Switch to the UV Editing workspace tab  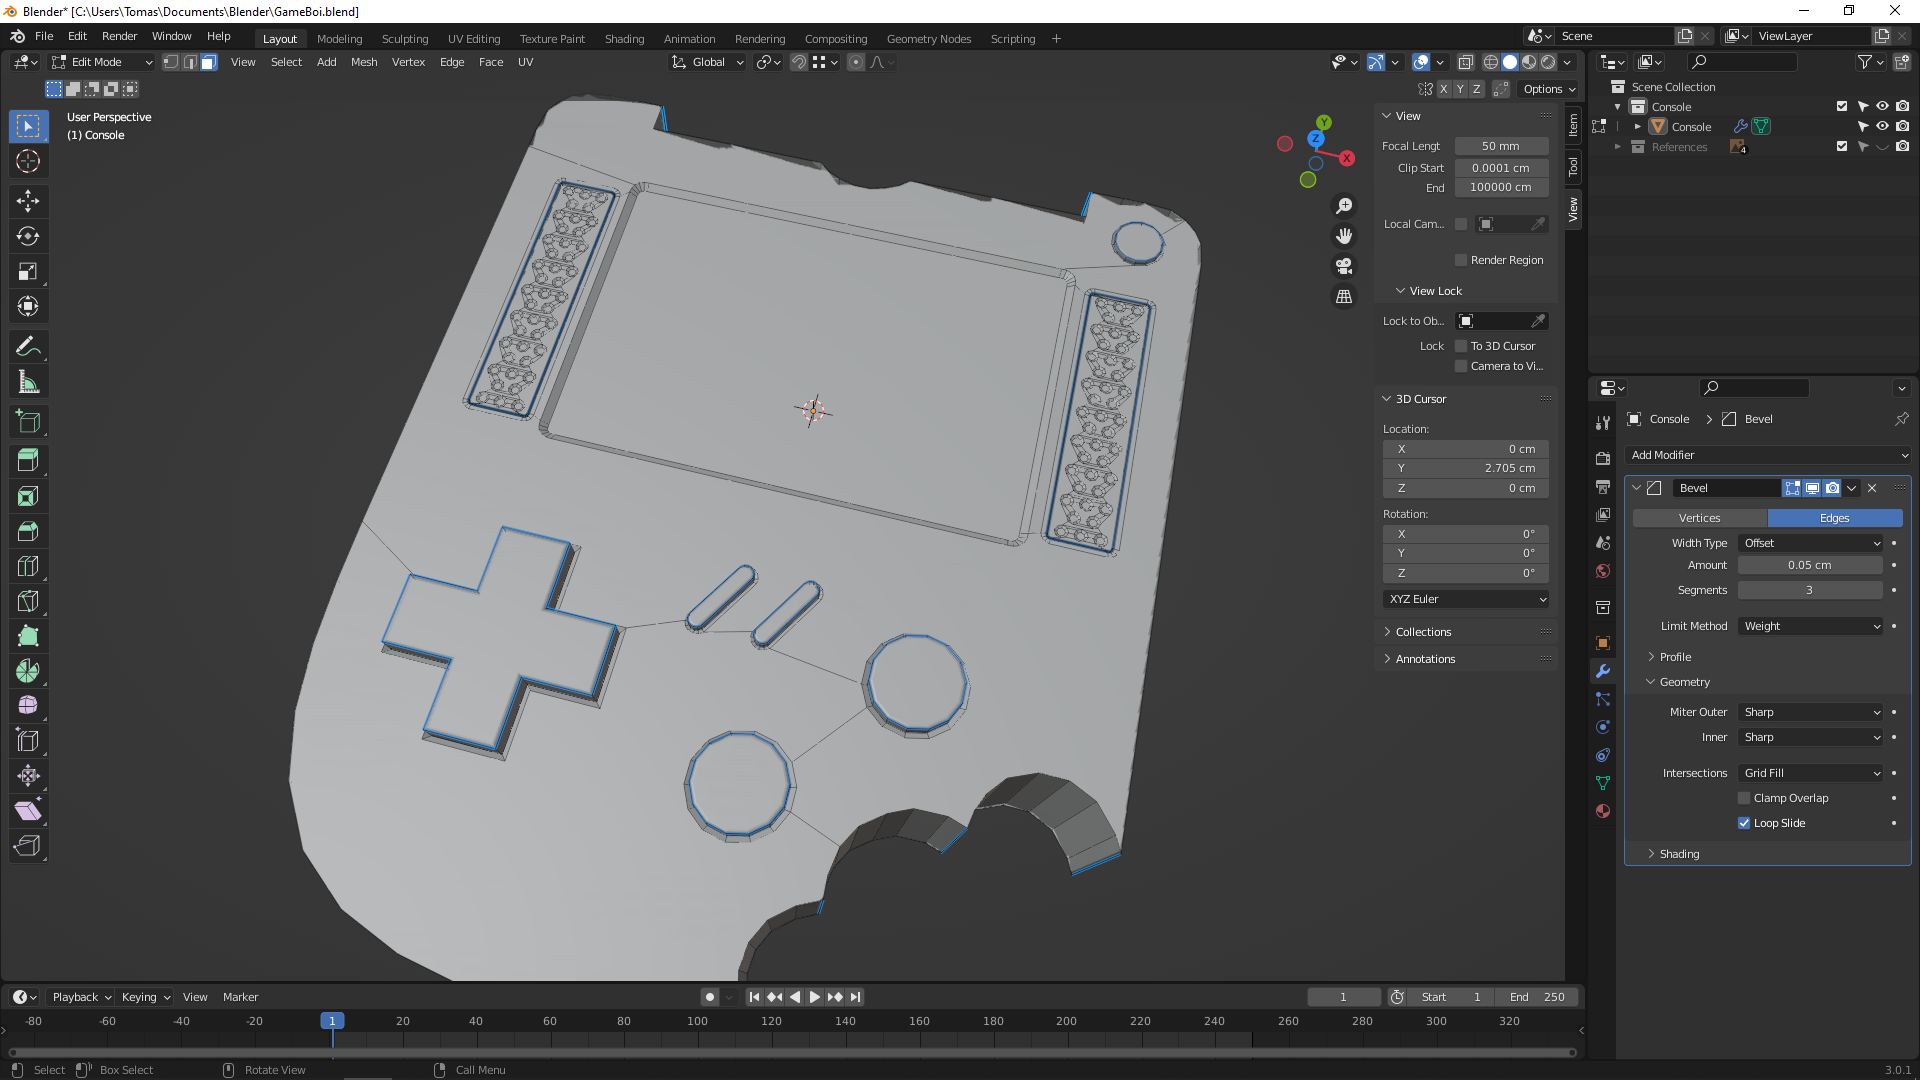tap(473, 39)
